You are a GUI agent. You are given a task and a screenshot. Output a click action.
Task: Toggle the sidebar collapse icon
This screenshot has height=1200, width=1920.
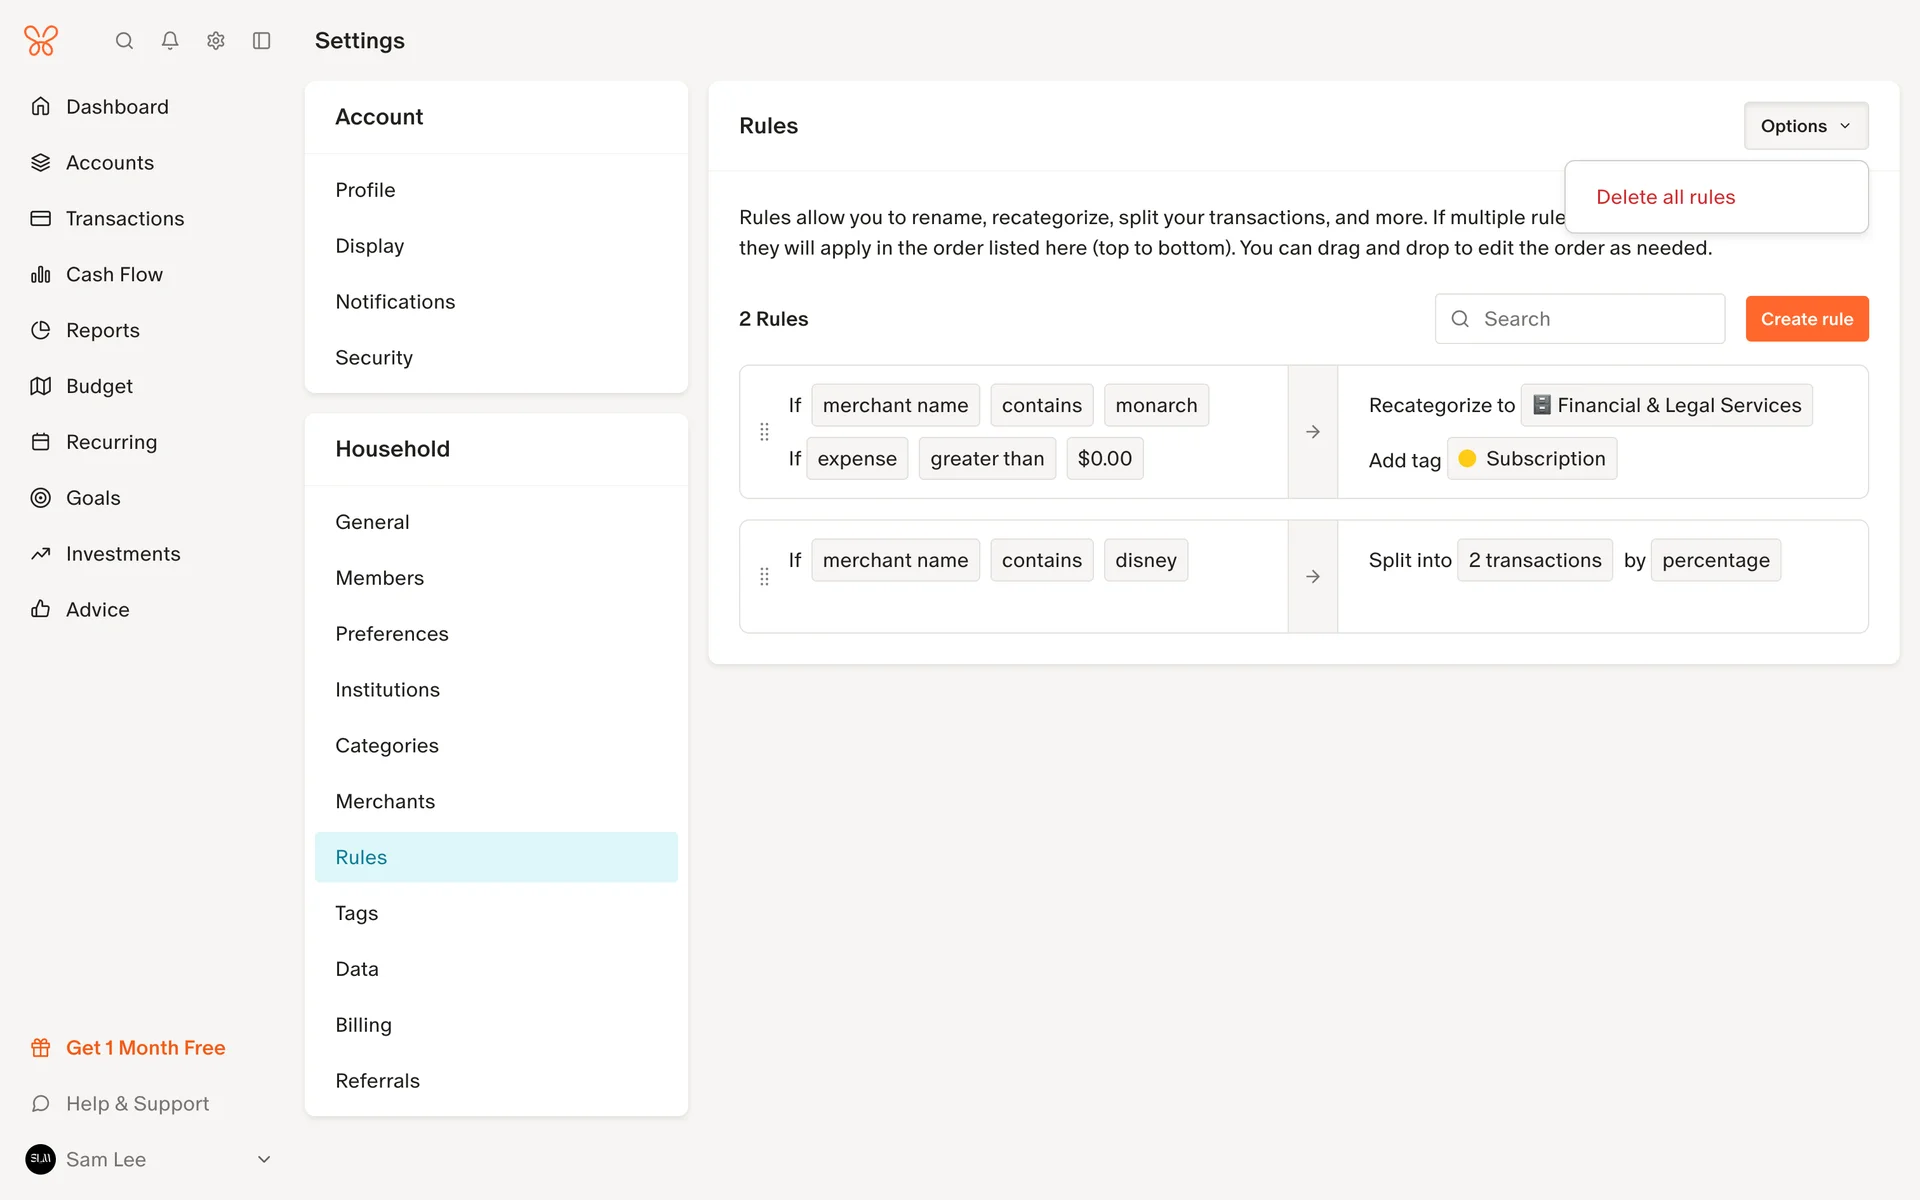pyautogui.click(x=262, y=41)
